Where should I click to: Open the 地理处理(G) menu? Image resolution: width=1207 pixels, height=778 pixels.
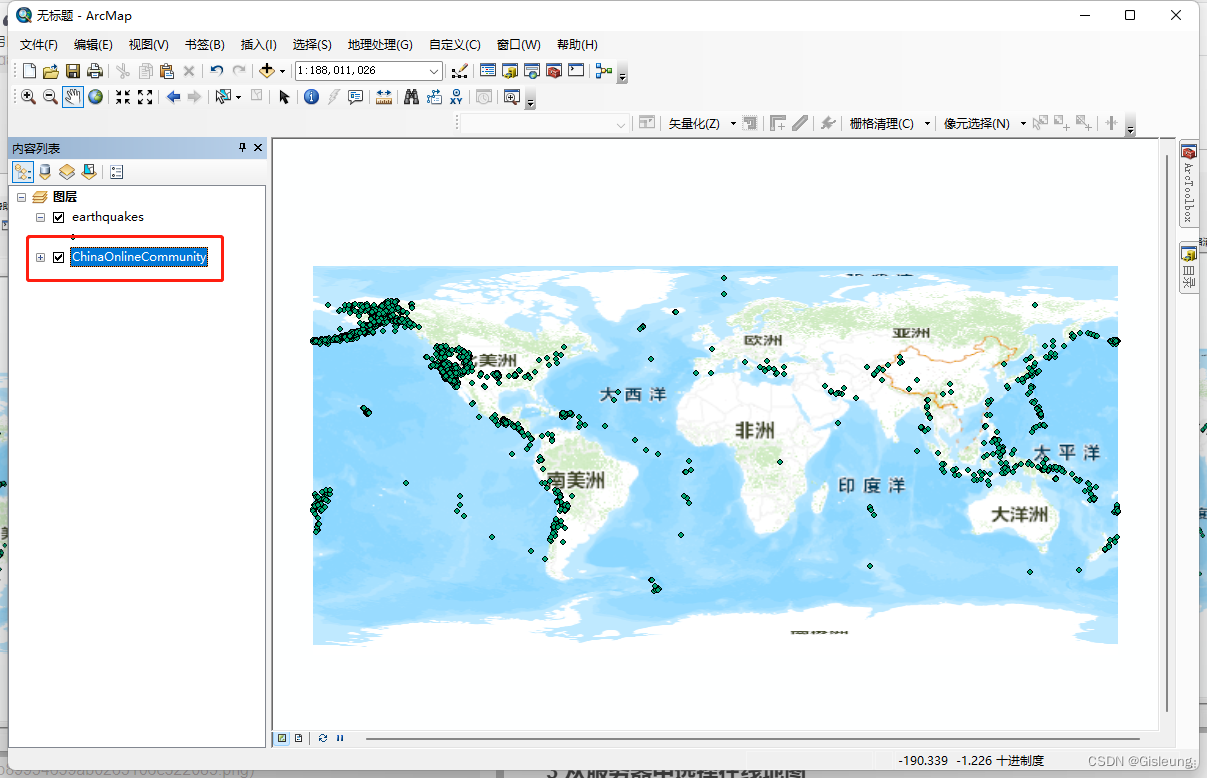click(380, 45)
